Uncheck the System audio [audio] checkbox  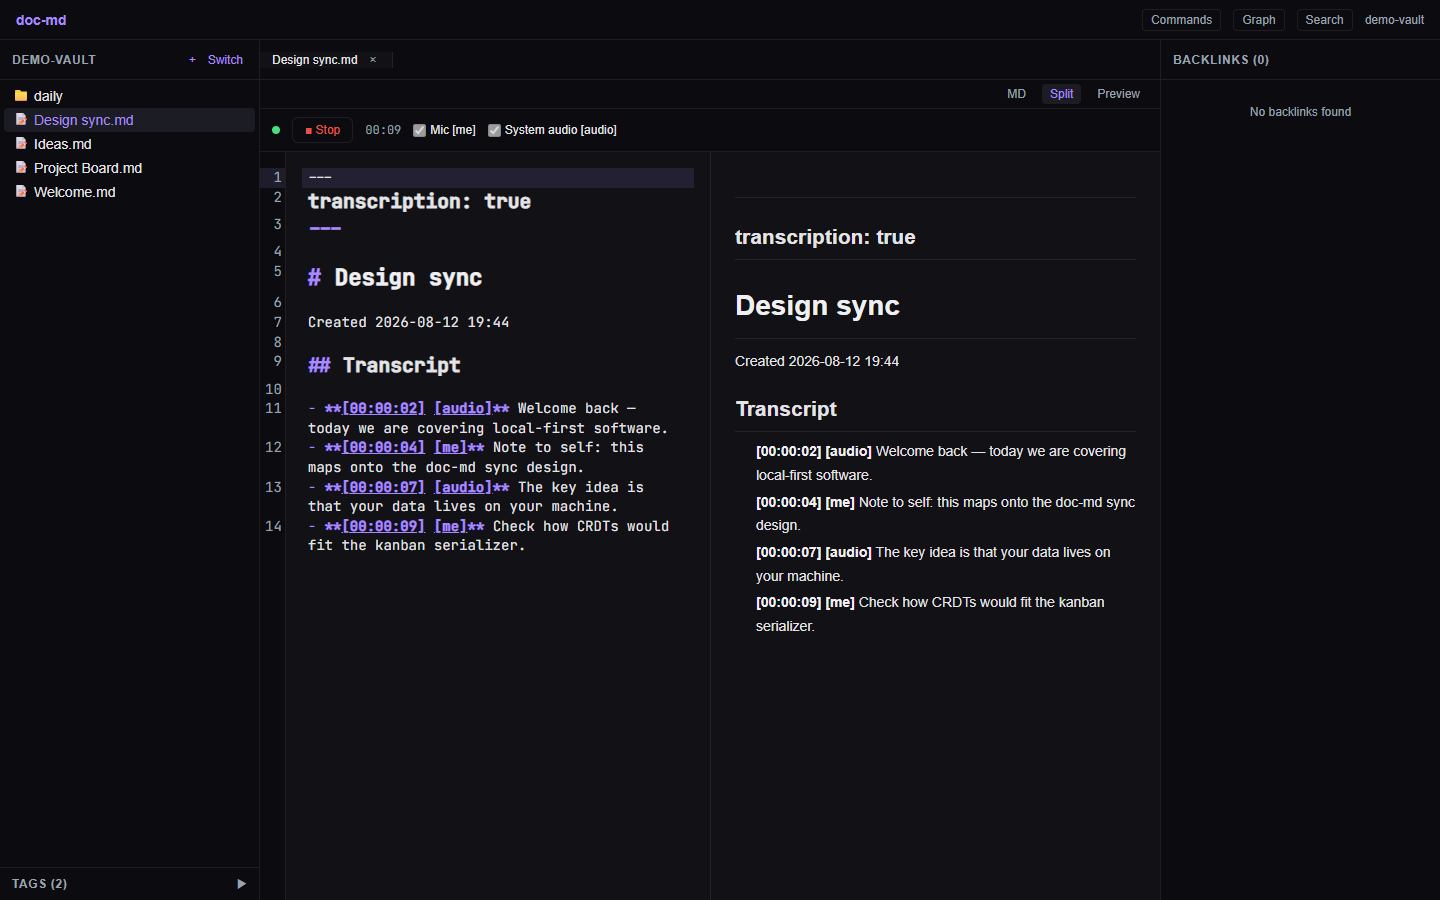(x=494, y=130)
